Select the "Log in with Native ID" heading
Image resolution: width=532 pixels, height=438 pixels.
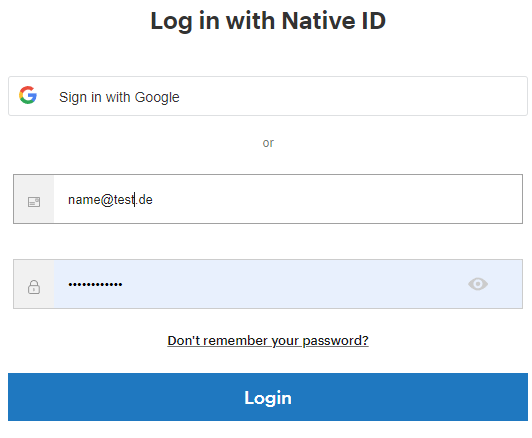268,21
